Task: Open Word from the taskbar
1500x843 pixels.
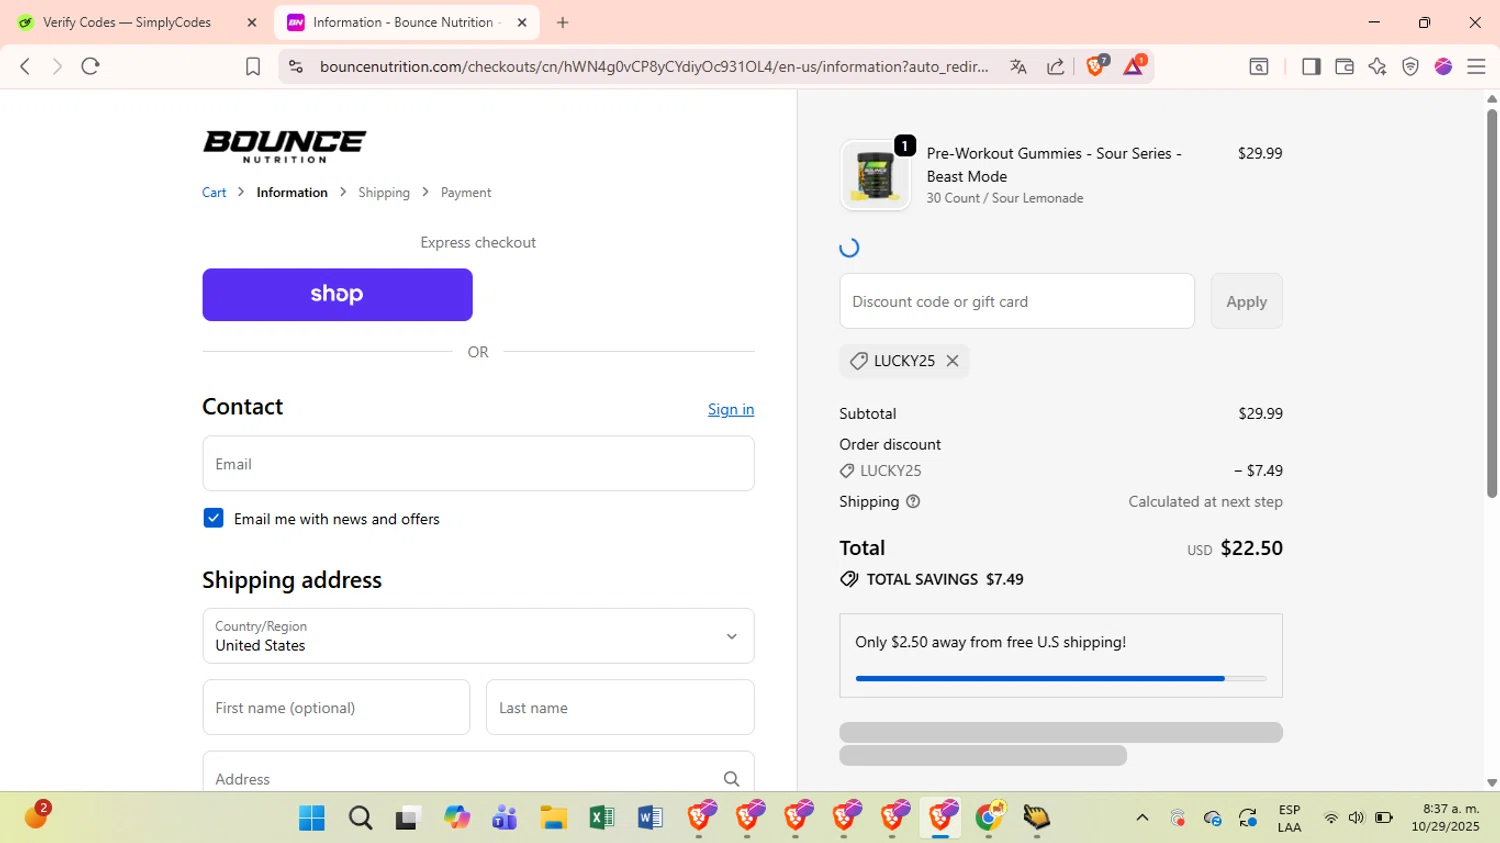Action: point(650,818)
